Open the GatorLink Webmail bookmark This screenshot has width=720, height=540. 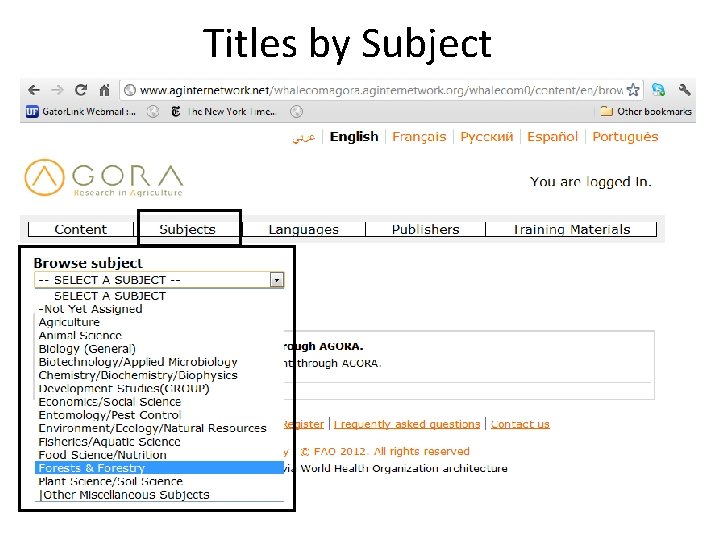pos(81,112)
